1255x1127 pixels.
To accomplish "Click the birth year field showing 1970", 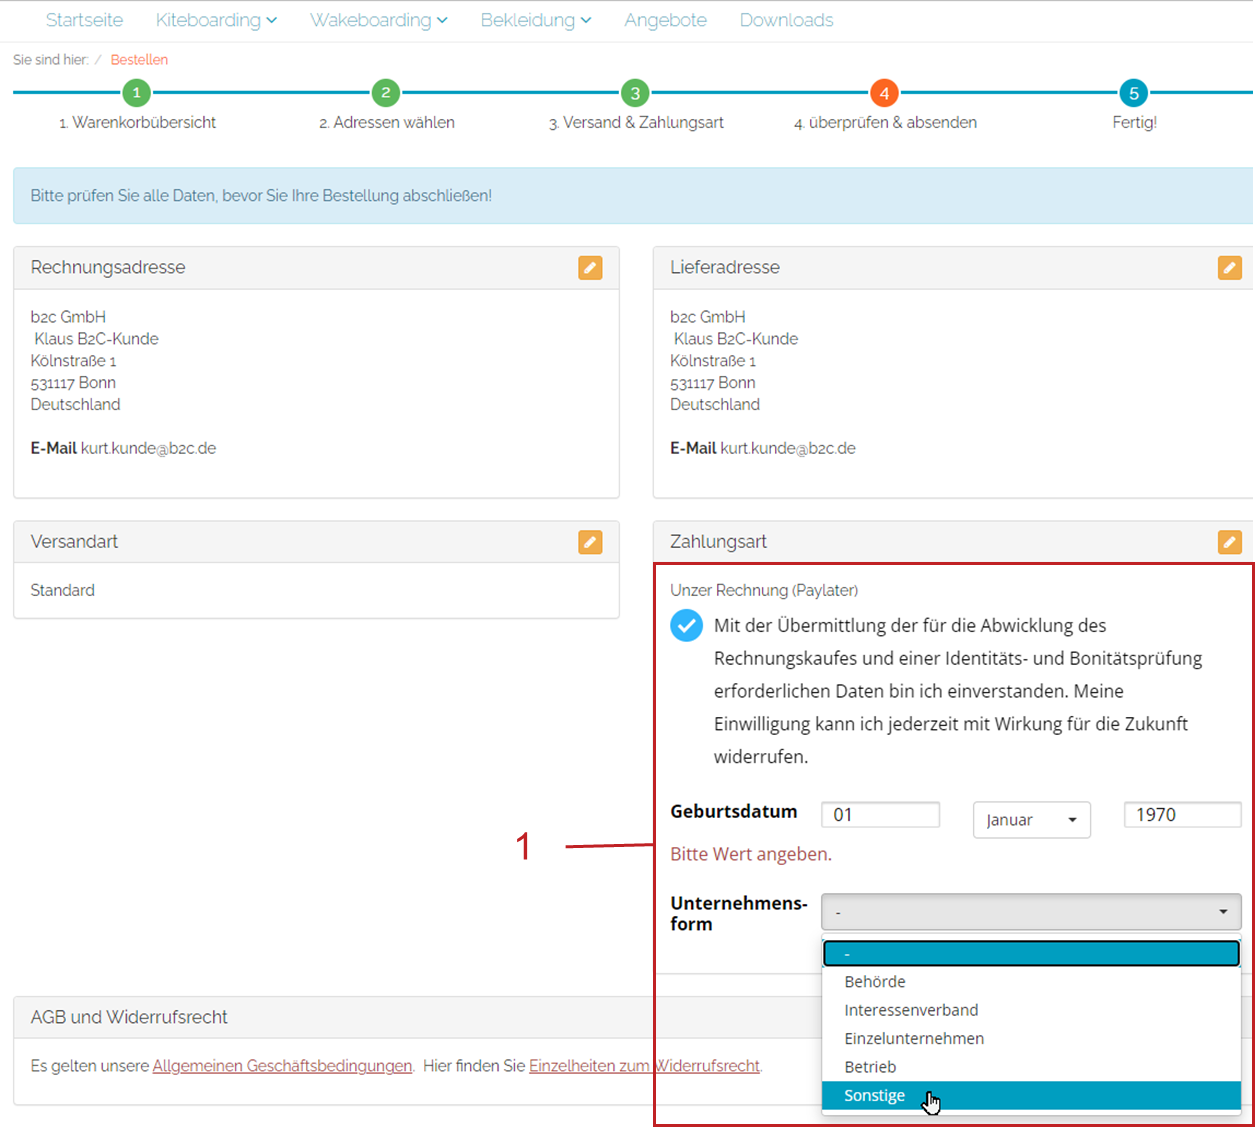I will point(1183,815).
